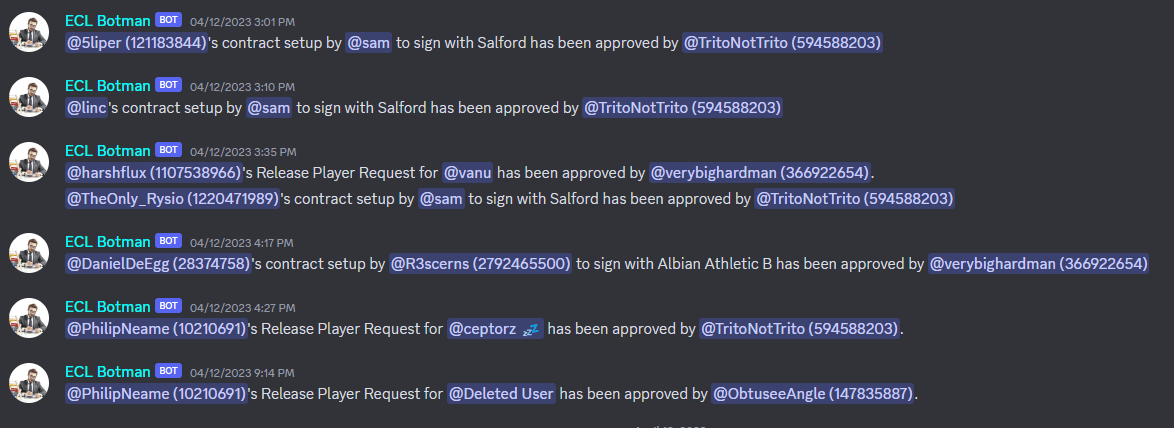Select the @Deleted User mention
1174x428 pixels.
tap(501, 394)
